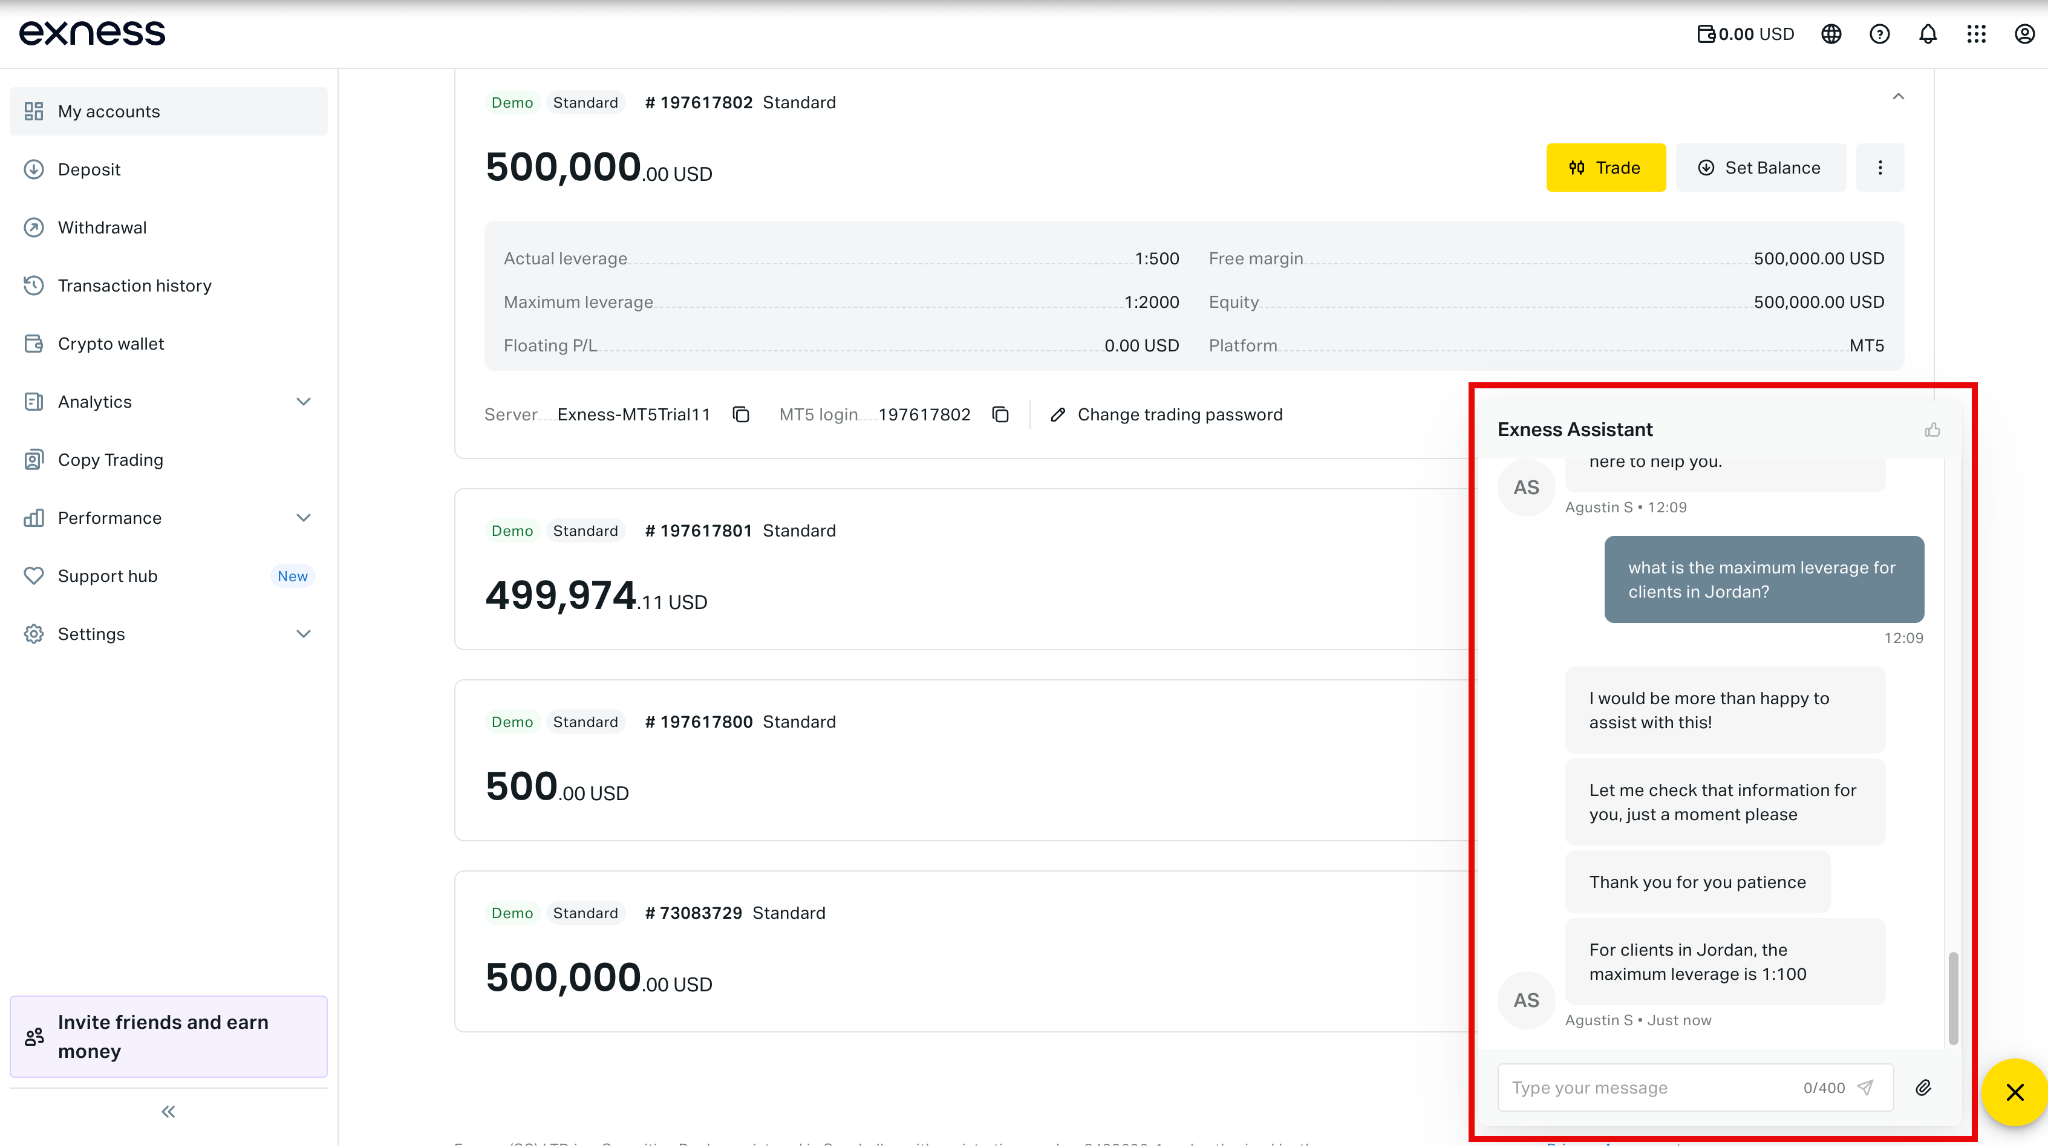The image size is (2048, 1146).
Task: Click the send message arrow icon
Action: [x=1865, y=1087]
